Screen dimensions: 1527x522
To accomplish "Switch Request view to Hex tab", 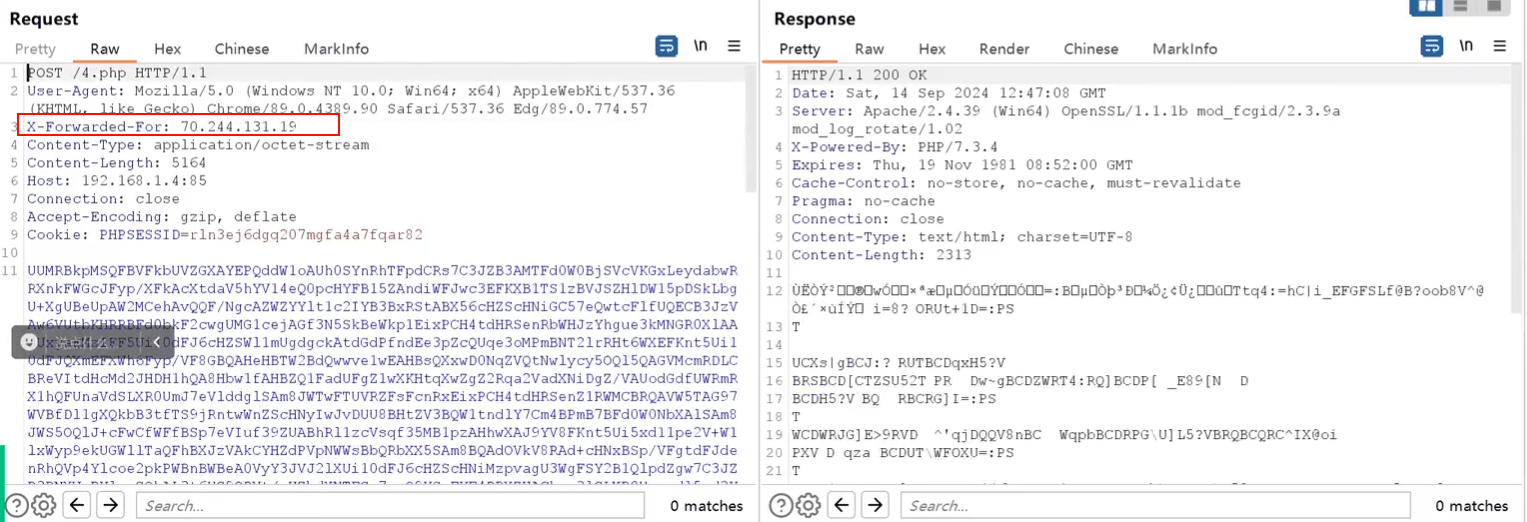I will point(167,48).
